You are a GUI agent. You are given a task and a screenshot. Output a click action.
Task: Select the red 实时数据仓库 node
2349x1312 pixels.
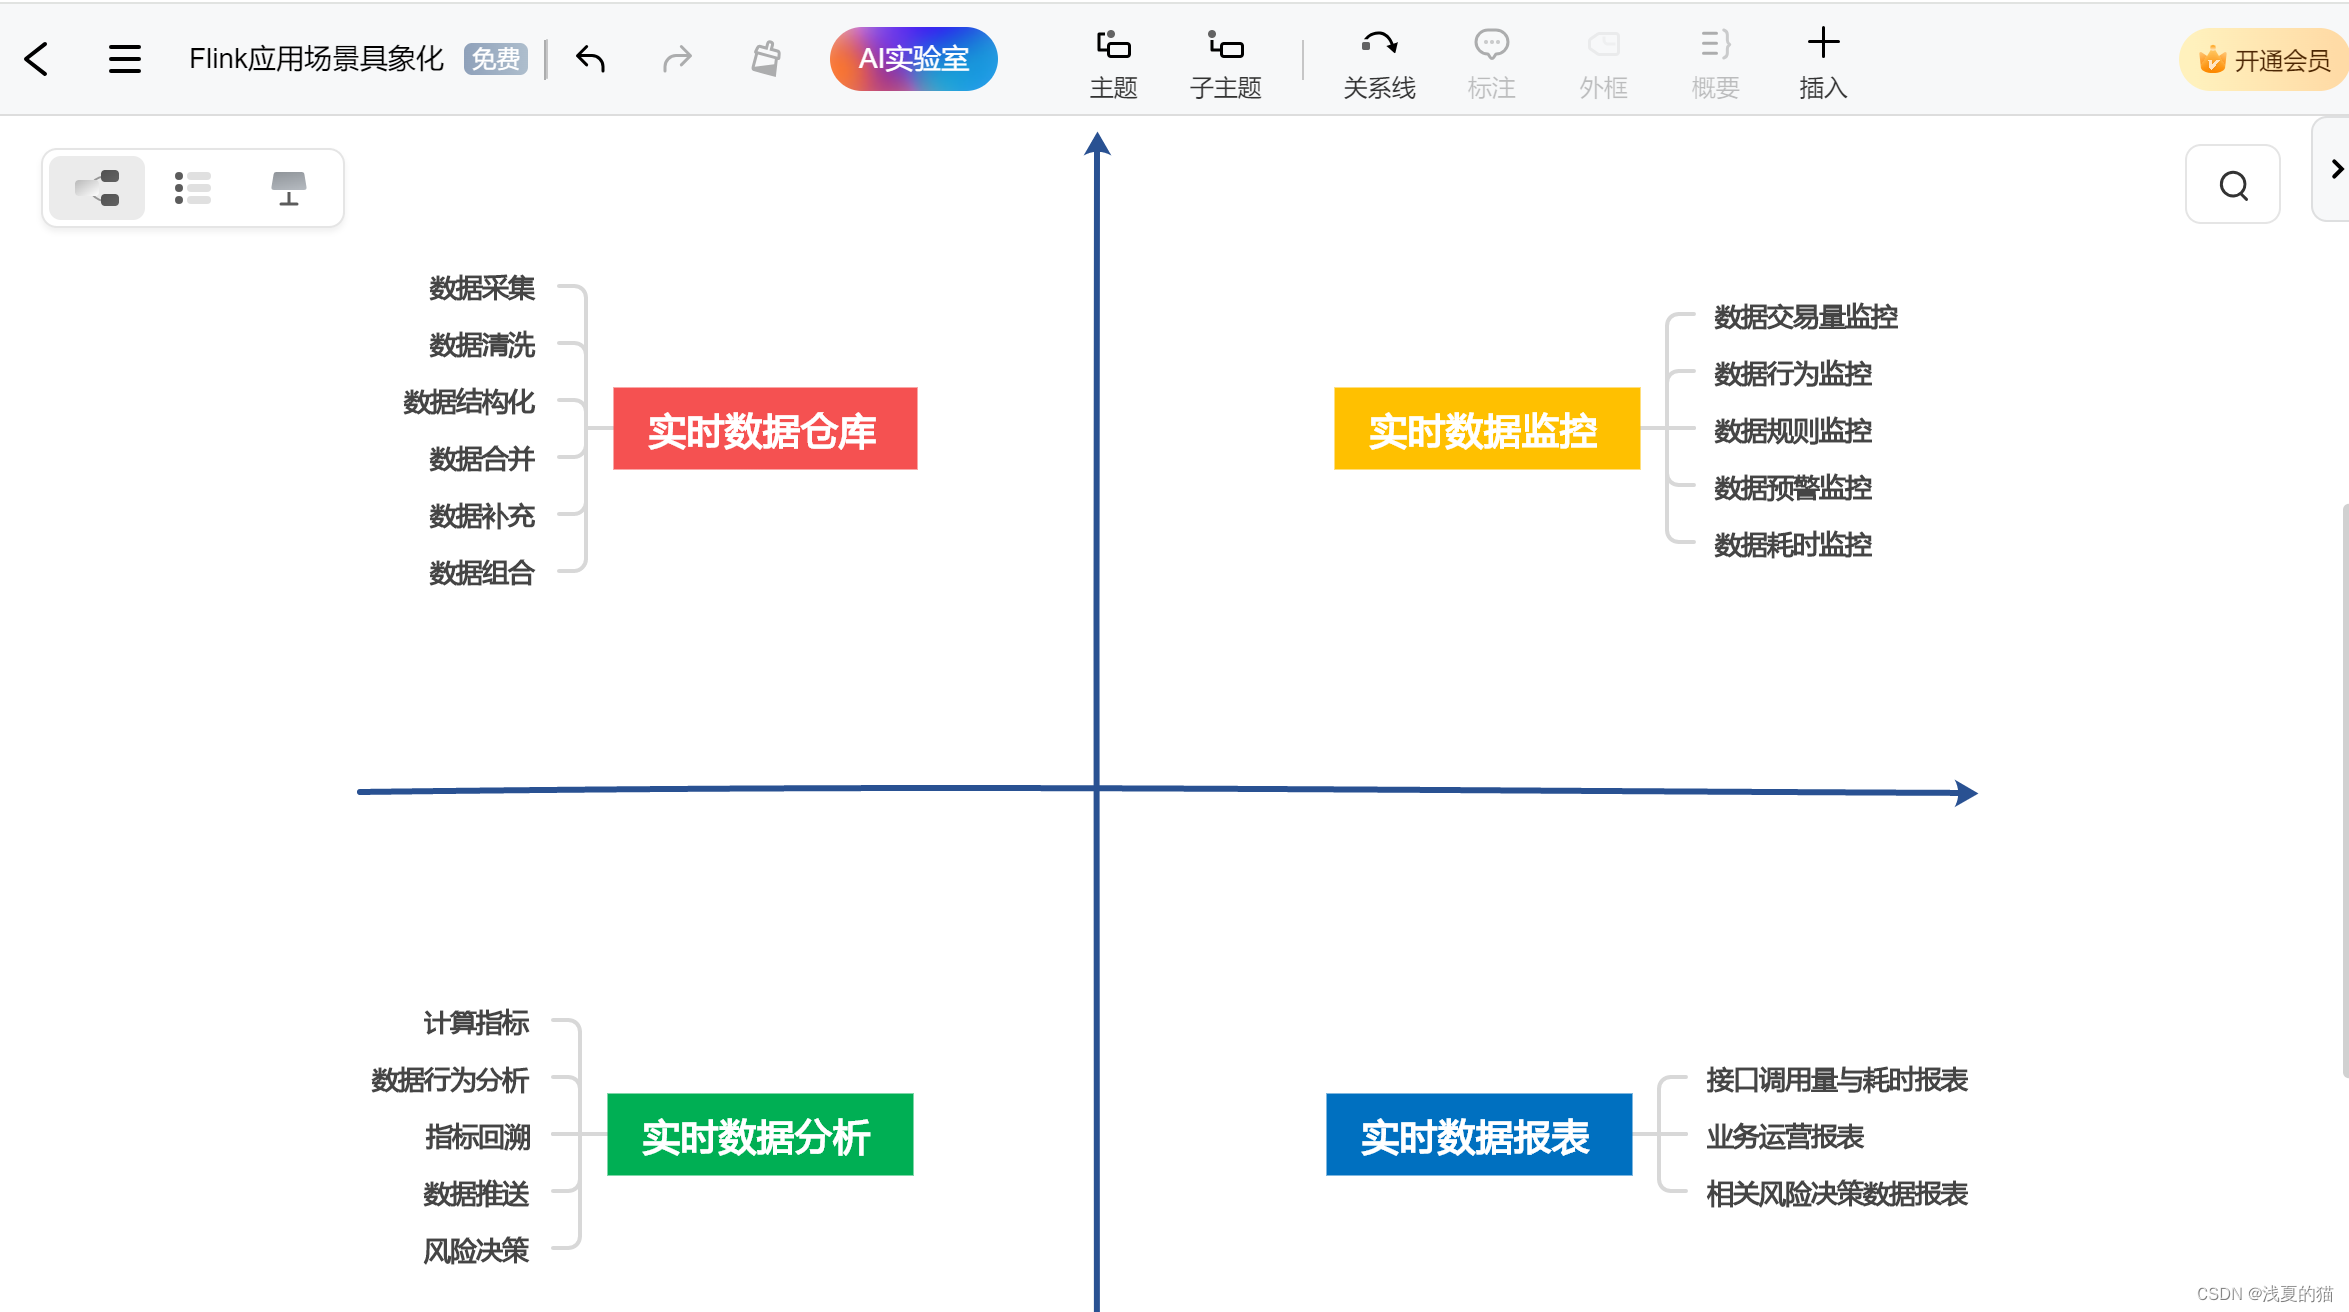[765, 429]
